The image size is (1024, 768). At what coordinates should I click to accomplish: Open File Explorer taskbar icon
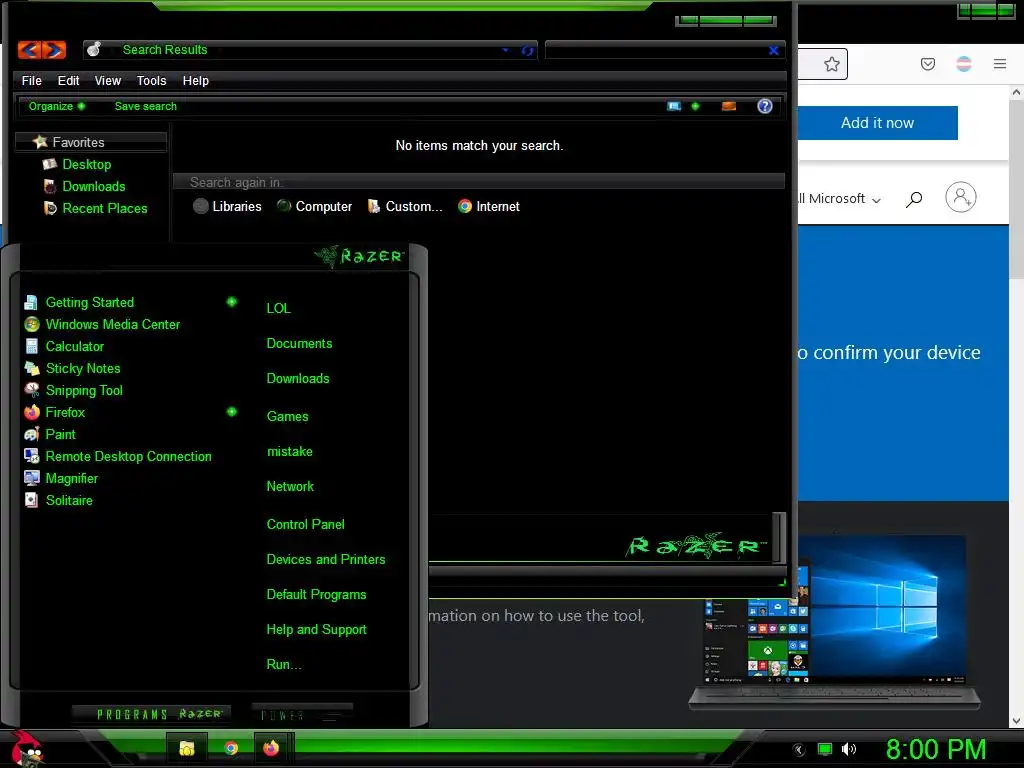[x=187, y=748]
